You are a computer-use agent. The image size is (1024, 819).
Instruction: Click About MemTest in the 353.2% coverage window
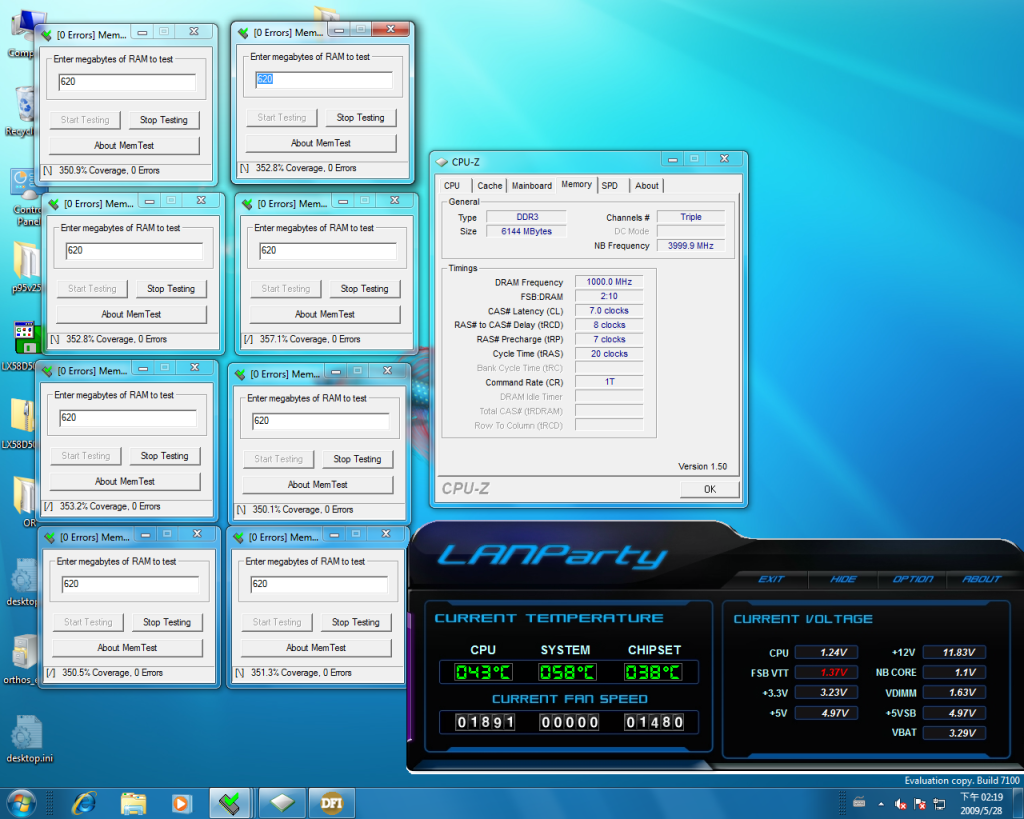[125, 481]
